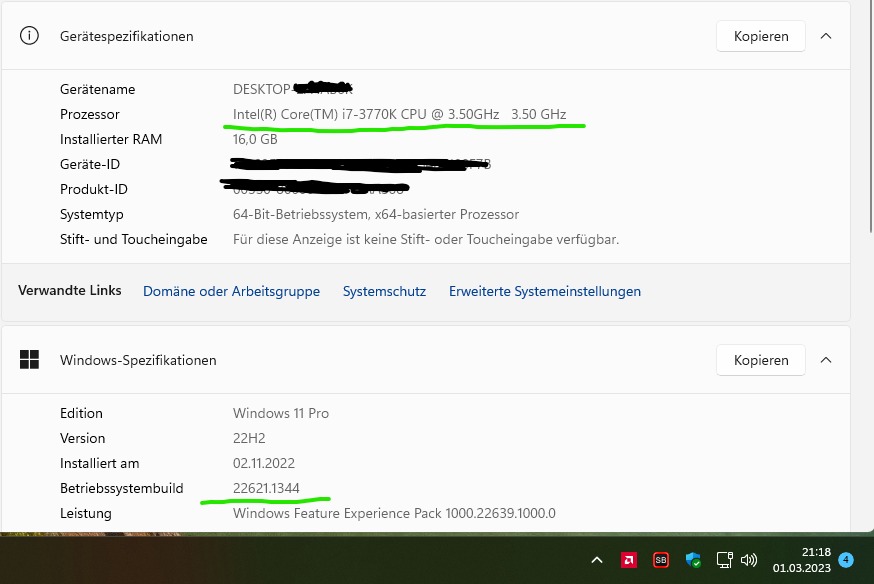Select the OS build value 22621.1344
Screen dimensions: 874x584
click(266, 489)
